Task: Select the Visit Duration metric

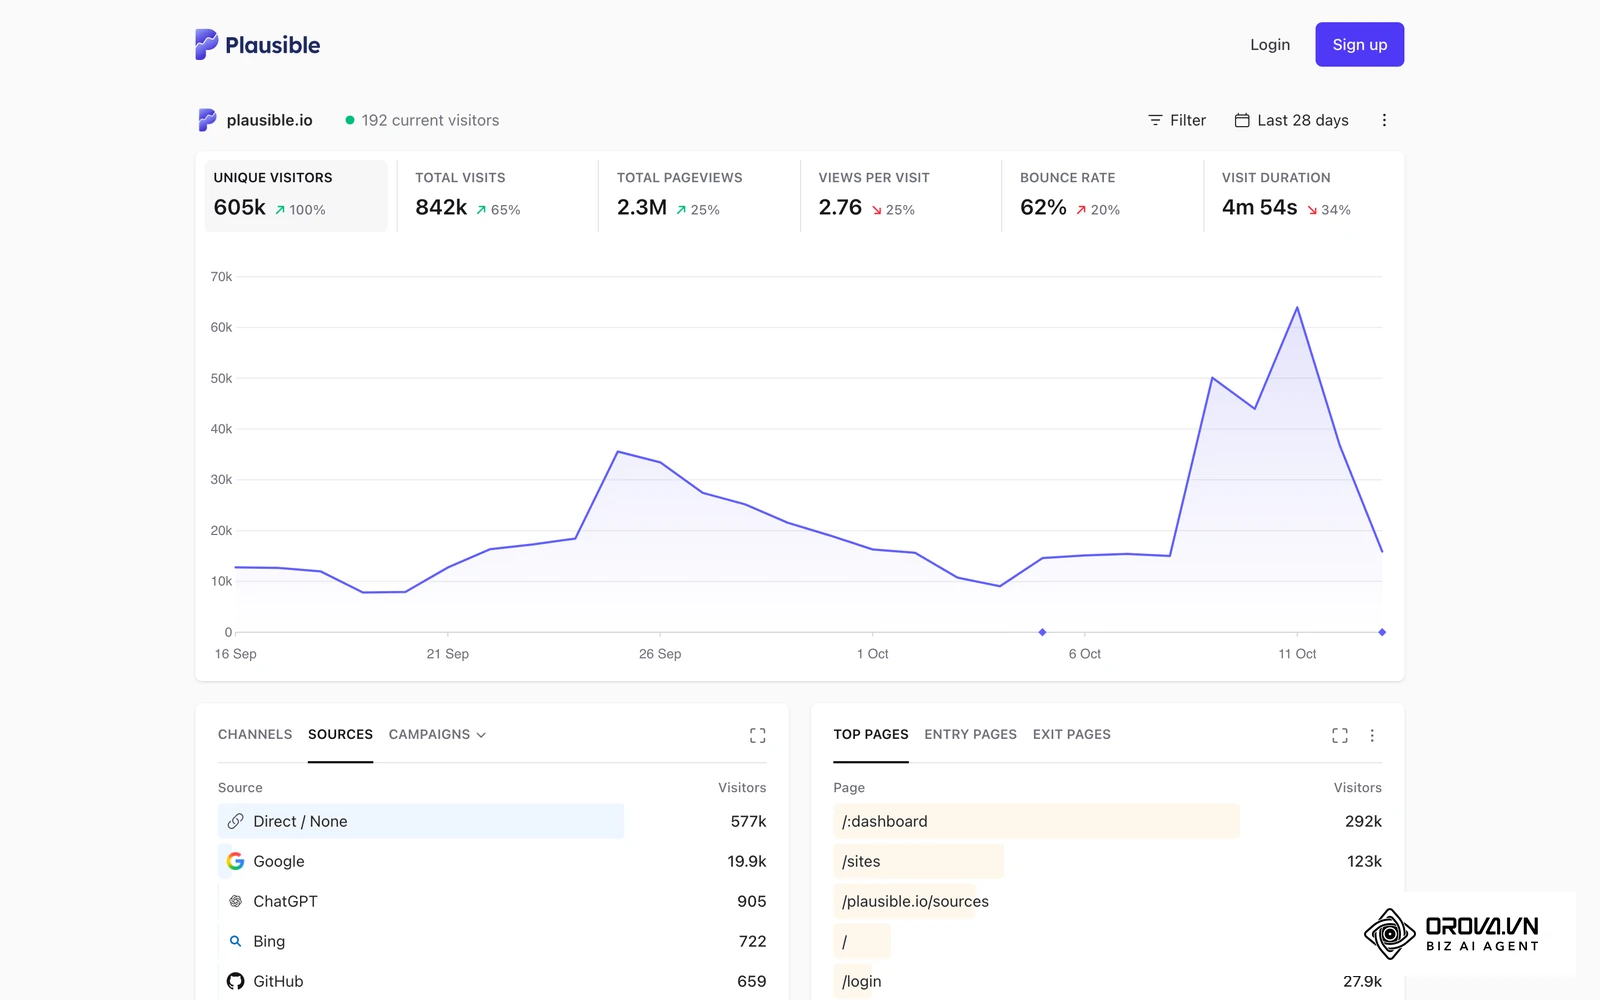Action: pos(1304,195)
